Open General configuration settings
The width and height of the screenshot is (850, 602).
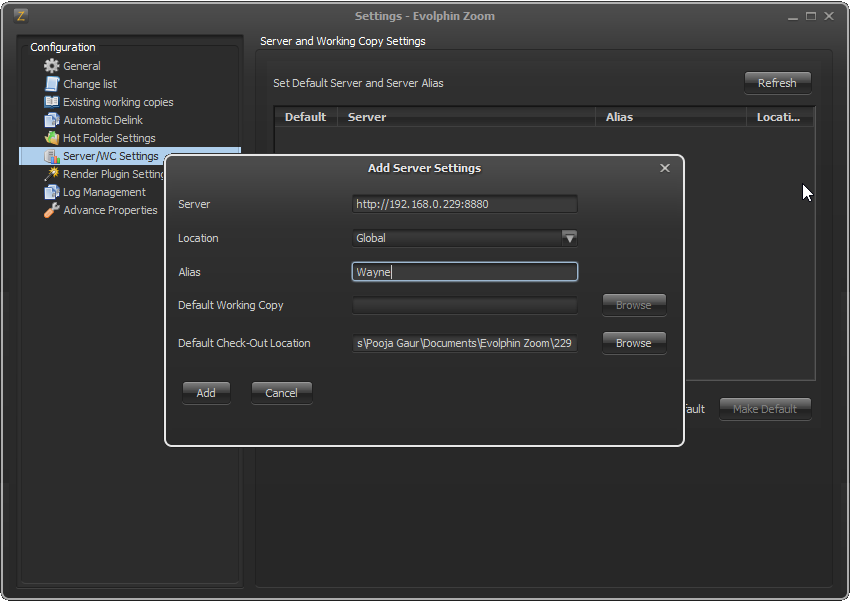(x=81, y=66)
